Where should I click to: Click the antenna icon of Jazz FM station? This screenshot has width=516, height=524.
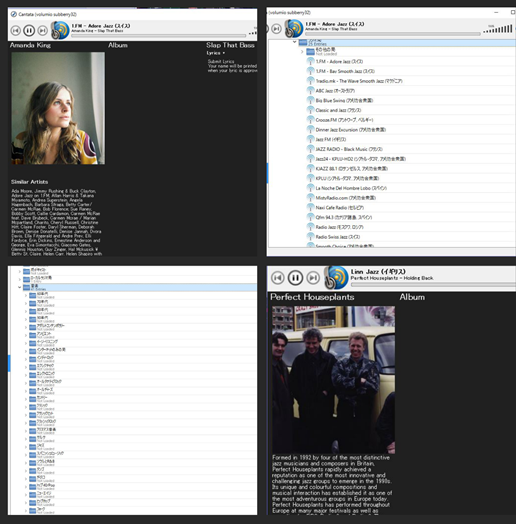pyautogui.click(x=310, y=139)
